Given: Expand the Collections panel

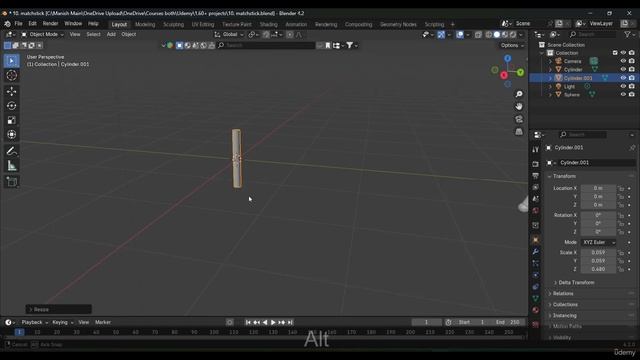Looking at the screenshot, I should tap(564, 304).
